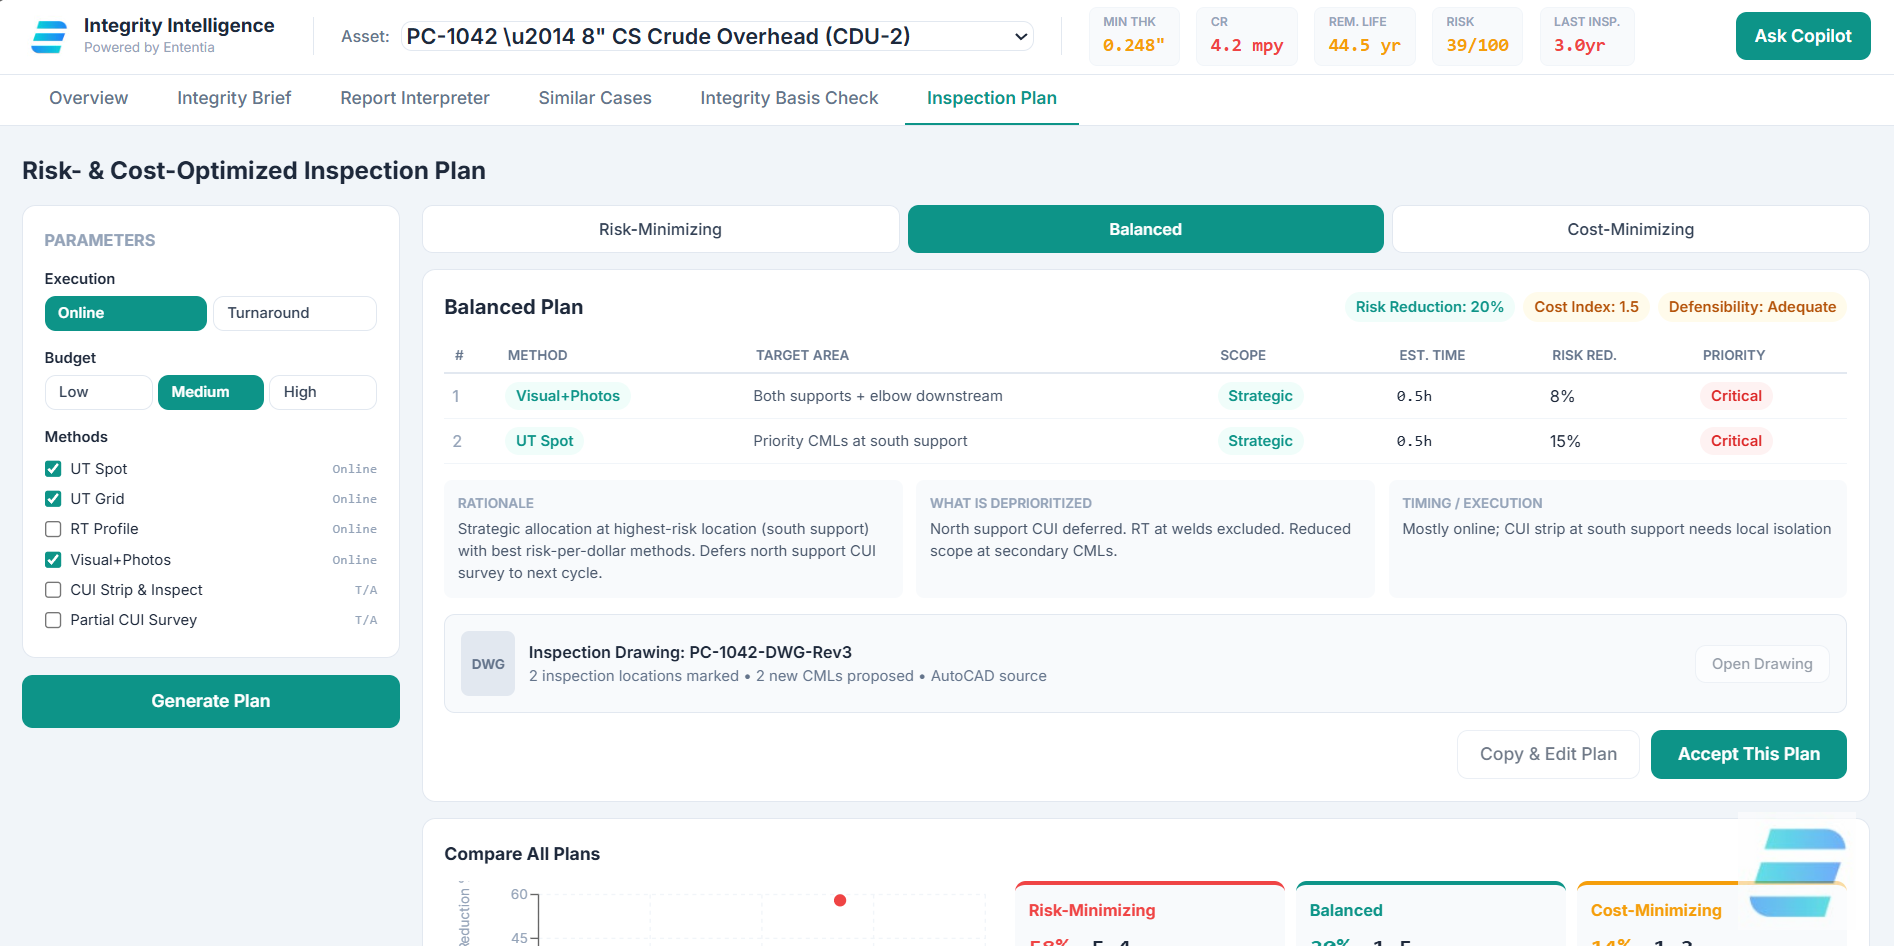This screenshot has height=946, width=1894.
Task: Open the Integrity Brief tab
Action: 234,98
